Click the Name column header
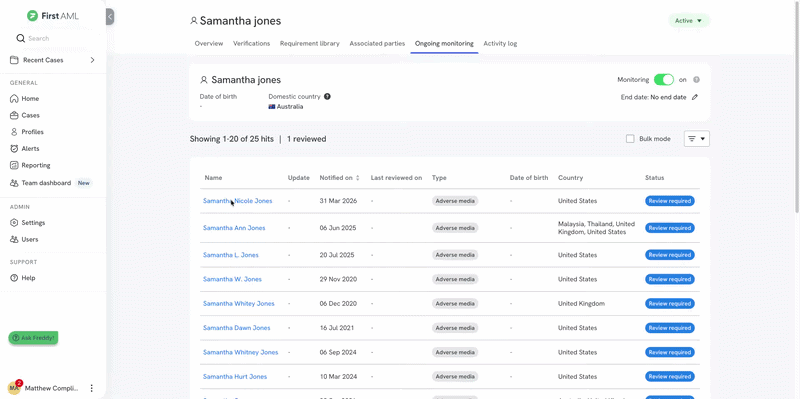Screen dimensions: 800x399 tap(213, 178)
